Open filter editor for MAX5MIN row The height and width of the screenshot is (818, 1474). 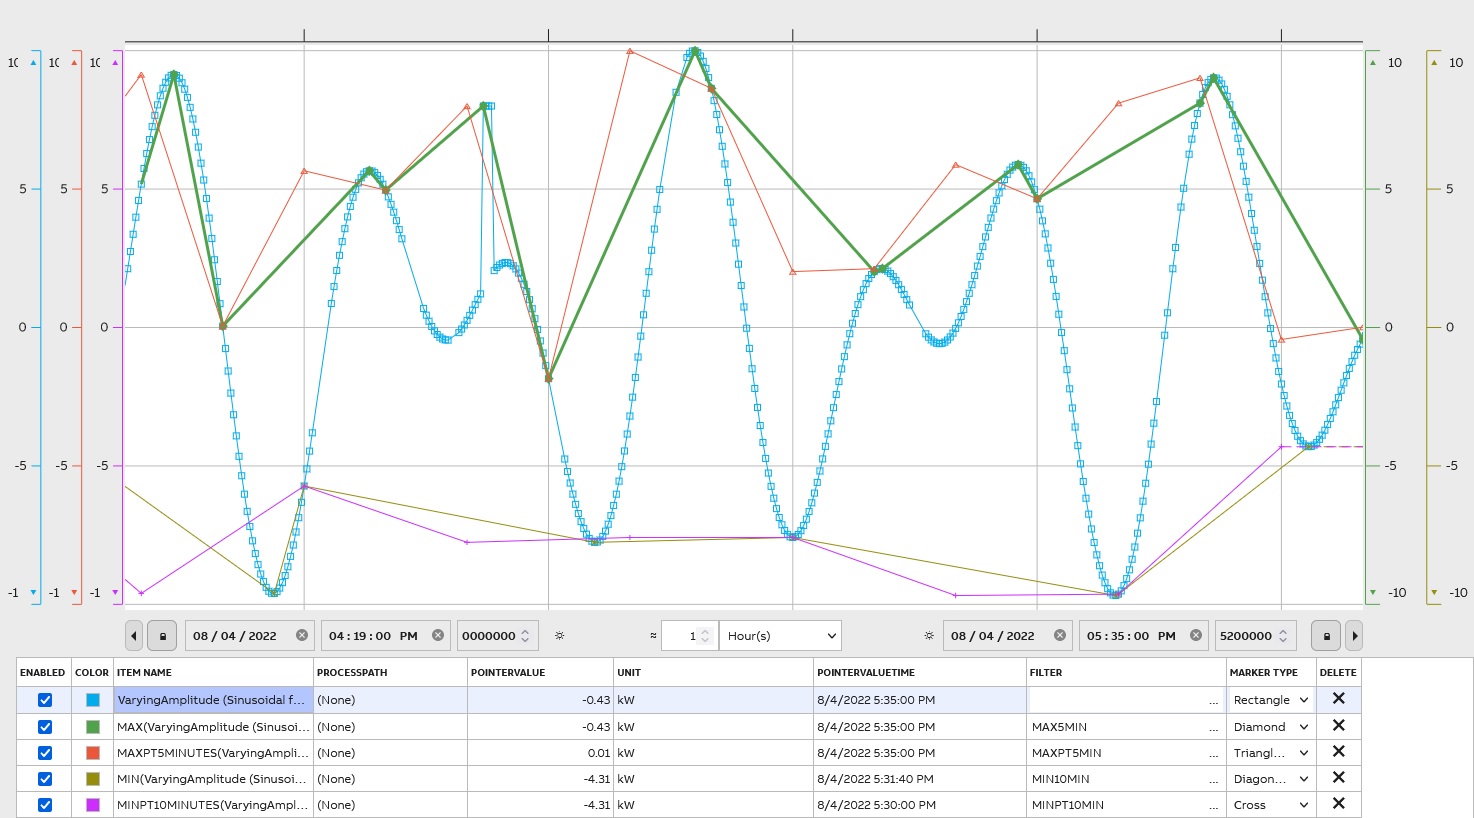(1213, 728)
